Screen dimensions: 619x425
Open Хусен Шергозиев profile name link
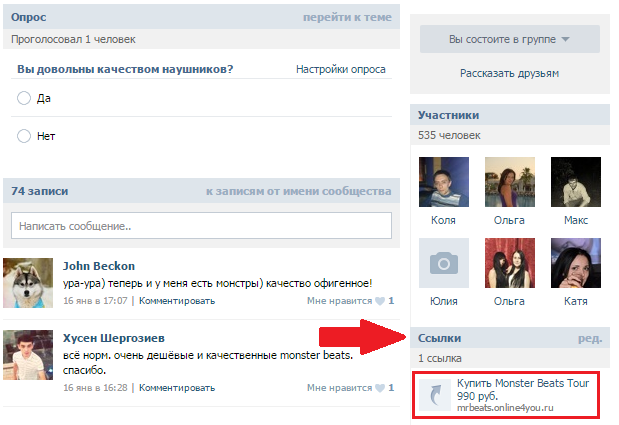pyautogui.click(x=114, y=338)
